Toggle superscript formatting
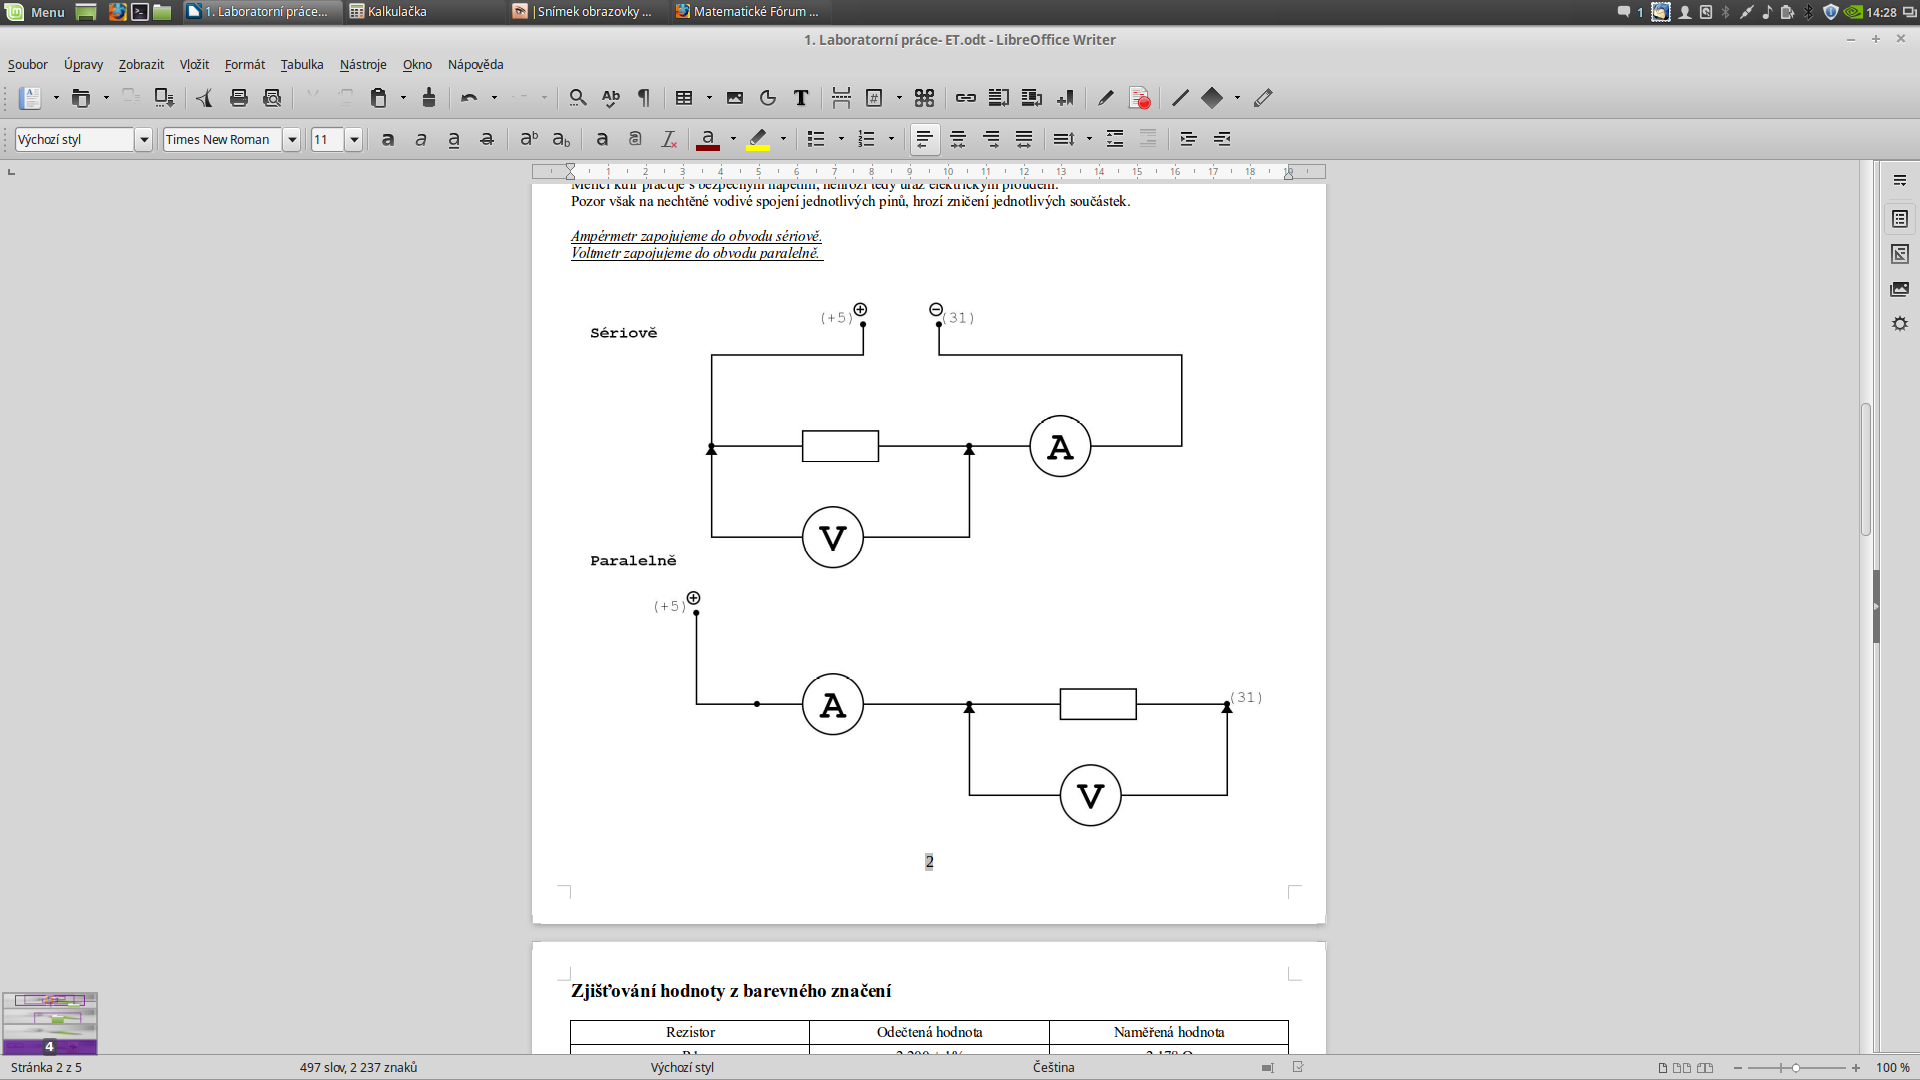Screen dimensions: 1920x1080 pos(529,139)
